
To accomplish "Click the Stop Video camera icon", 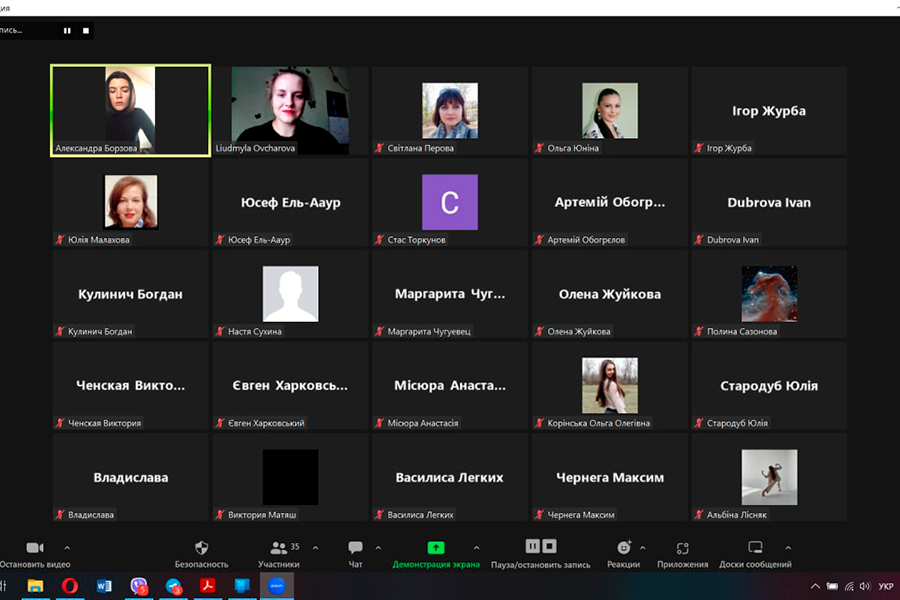I will tap(35, 548).
